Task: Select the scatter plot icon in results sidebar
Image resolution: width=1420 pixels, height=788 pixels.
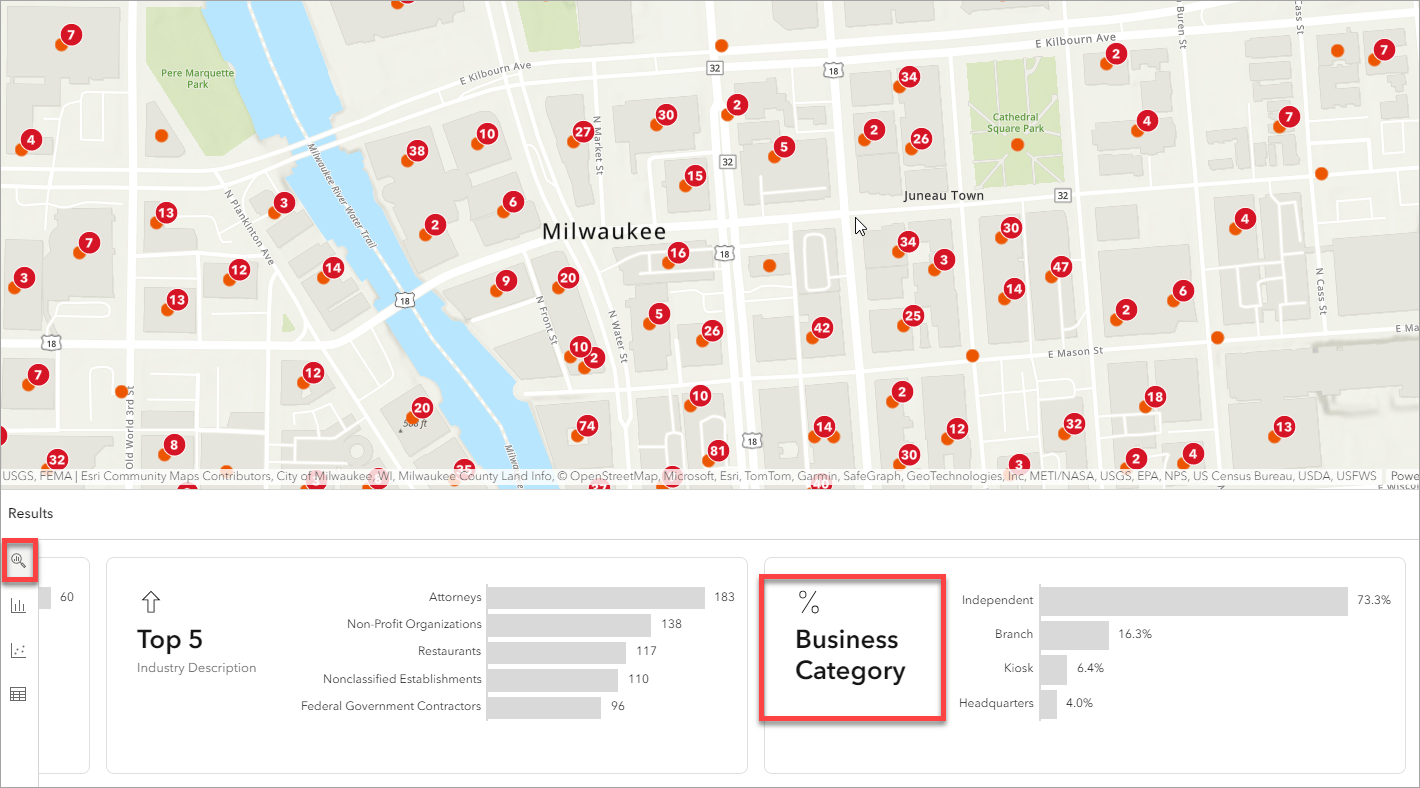Action: pyautogui.click(x=18, y=650)
